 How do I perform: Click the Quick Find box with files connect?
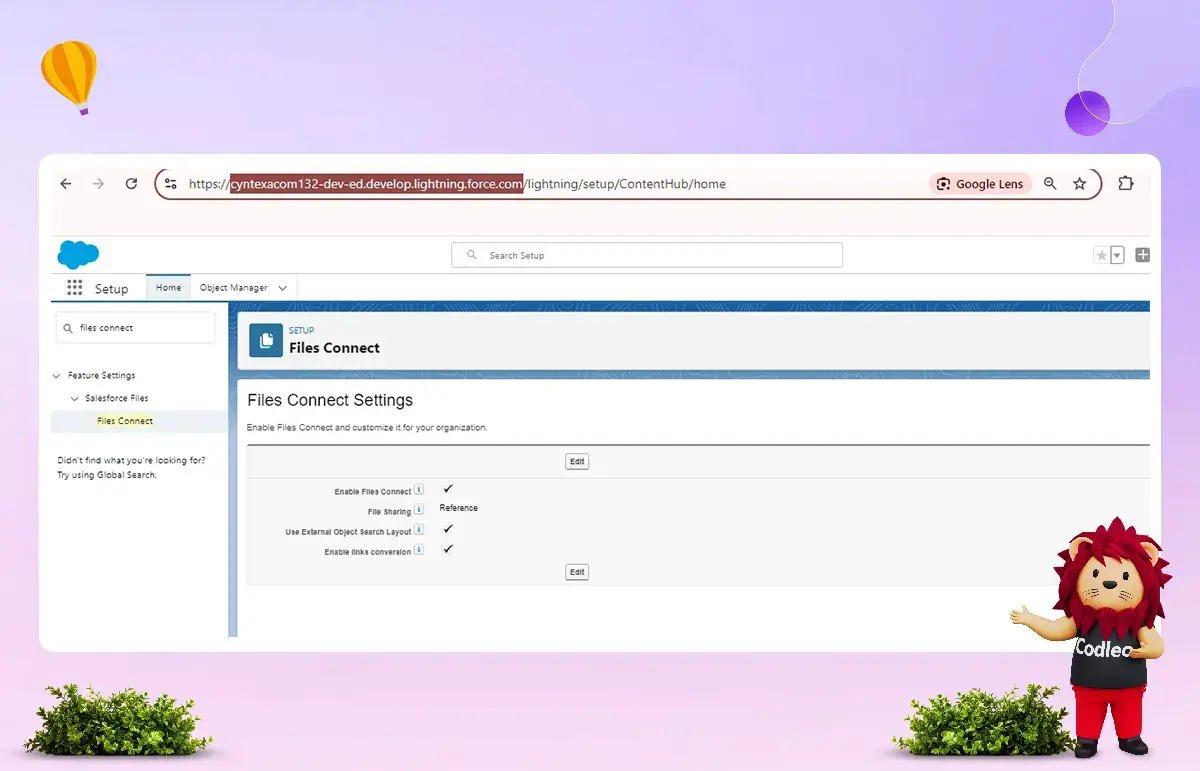pos(135,328)
